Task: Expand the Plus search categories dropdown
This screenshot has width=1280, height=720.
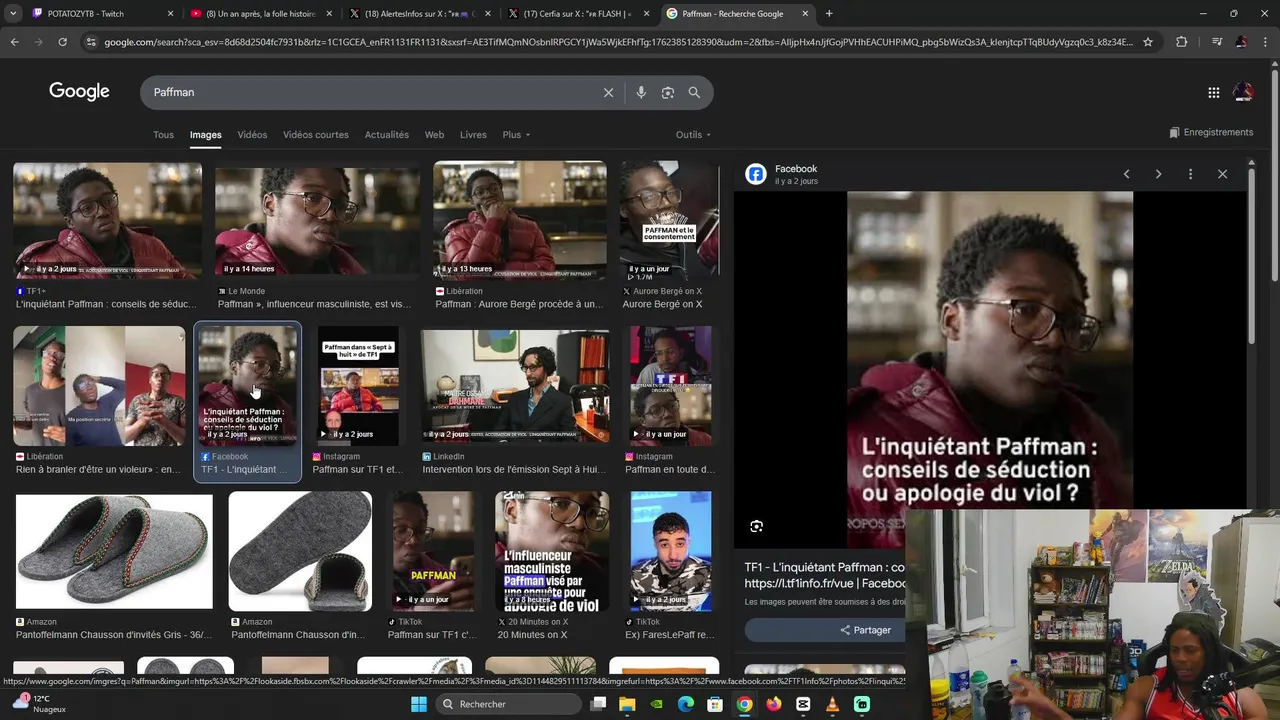Action: coord(516,135)
